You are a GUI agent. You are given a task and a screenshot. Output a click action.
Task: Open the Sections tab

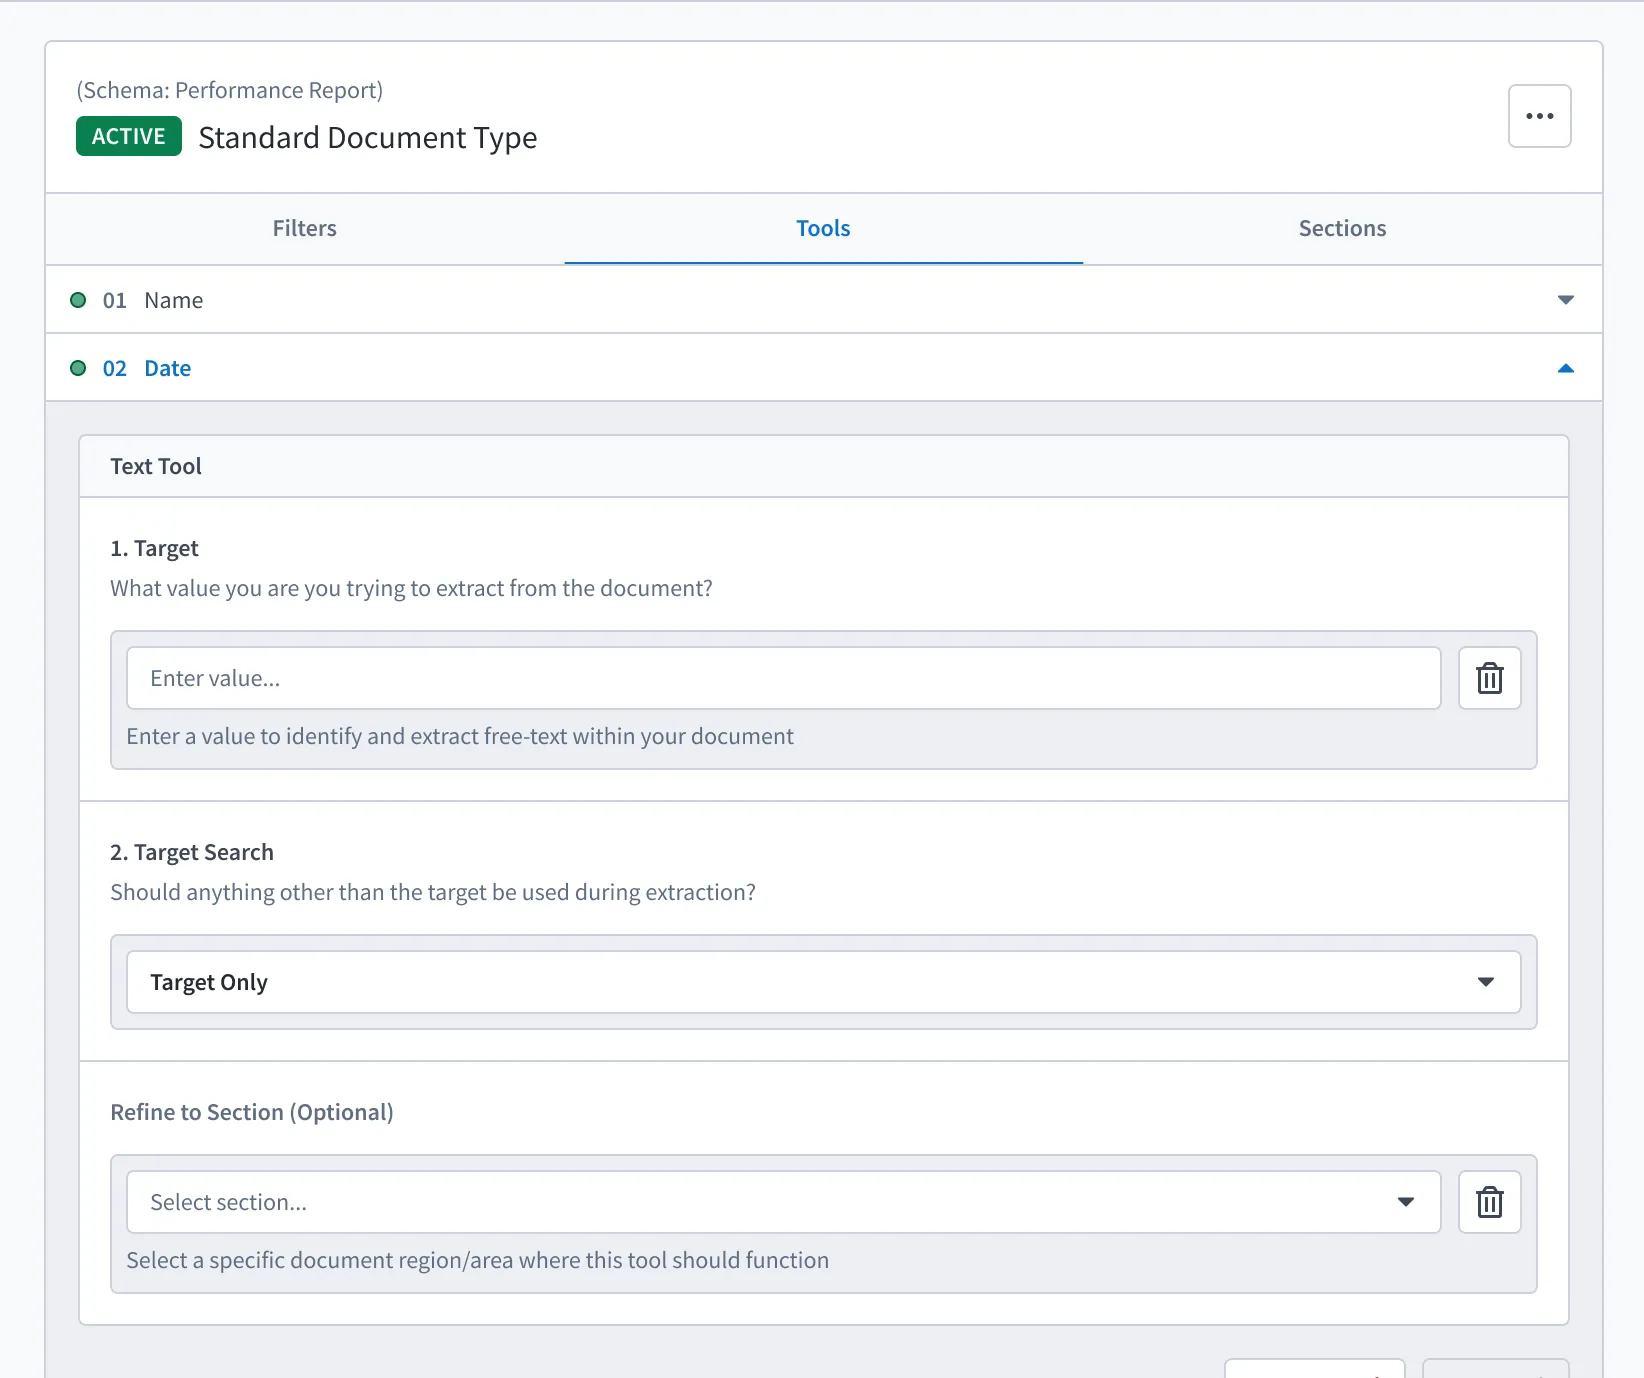[x=1342, y=228]
